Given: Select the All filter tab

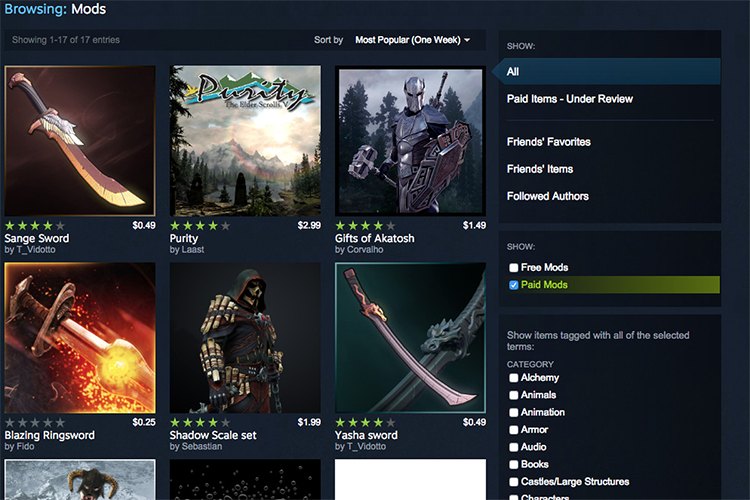Looking at the screenshot, I should point(513,72).
